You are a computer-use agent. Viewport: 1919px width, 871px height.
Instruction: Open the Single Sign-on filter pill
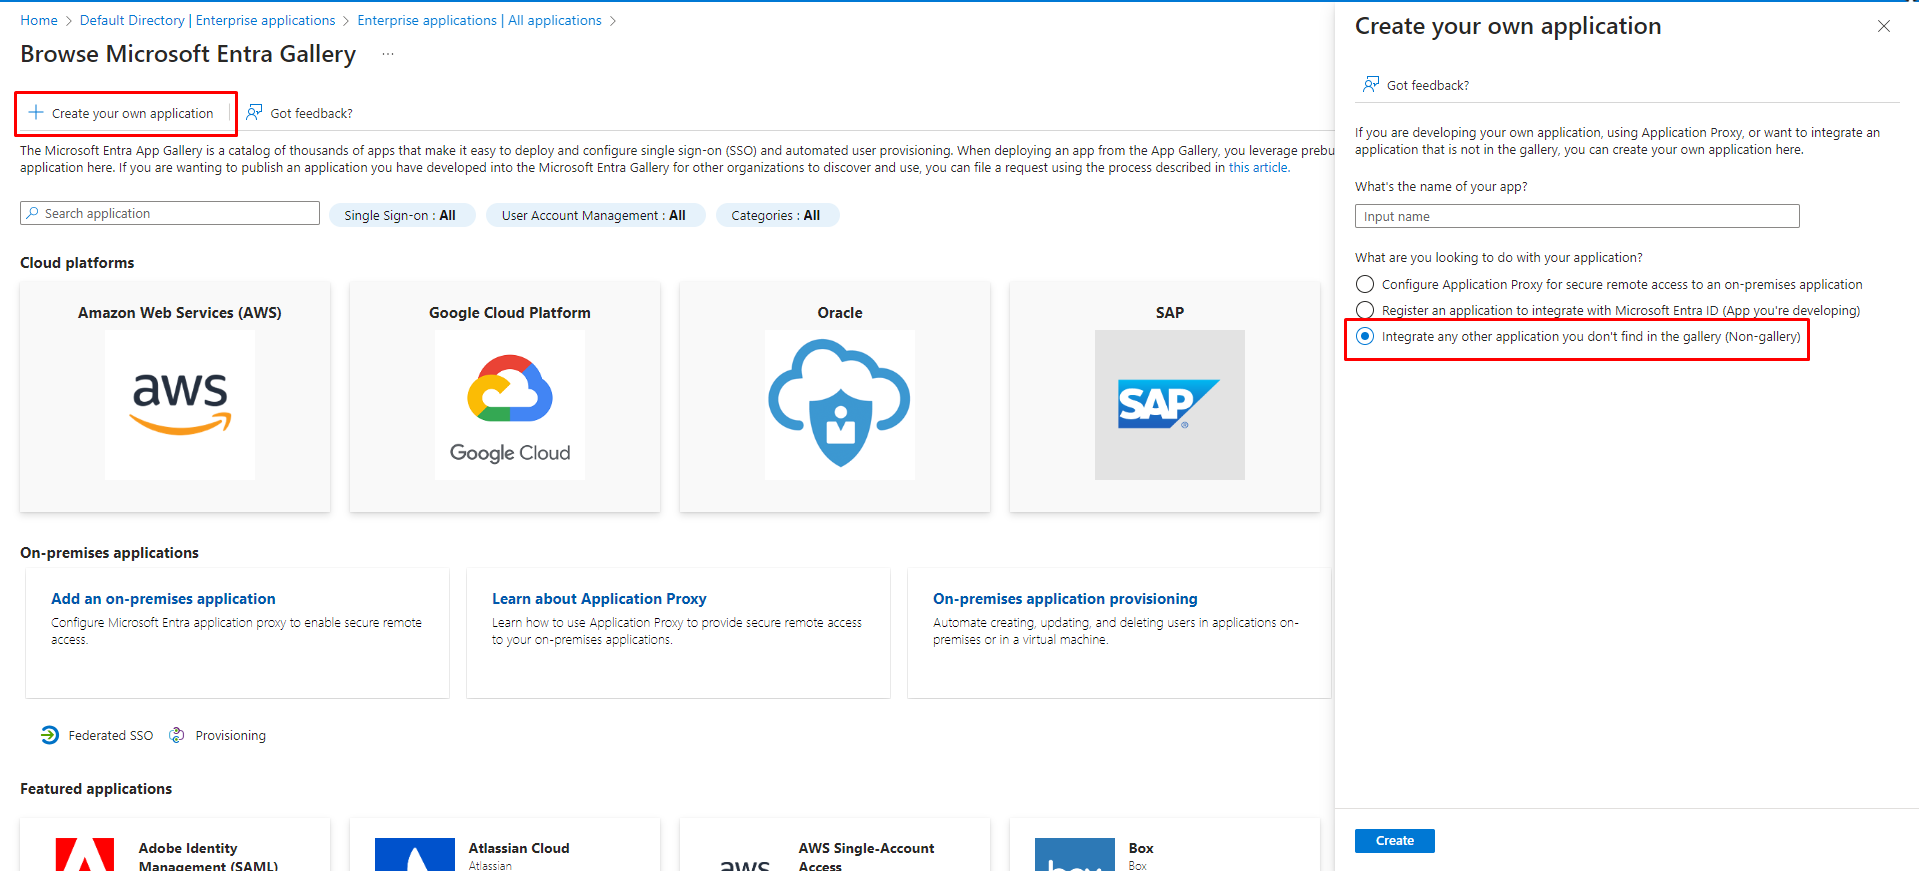pos(400,215)
